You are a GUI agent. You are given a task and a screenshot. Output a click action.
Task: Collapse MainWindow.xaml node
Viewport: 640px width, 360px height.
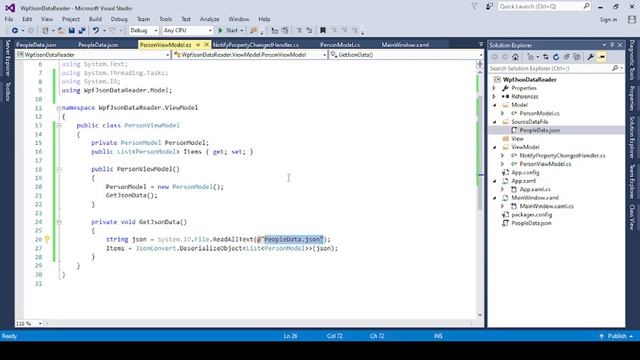pos(494,198)
